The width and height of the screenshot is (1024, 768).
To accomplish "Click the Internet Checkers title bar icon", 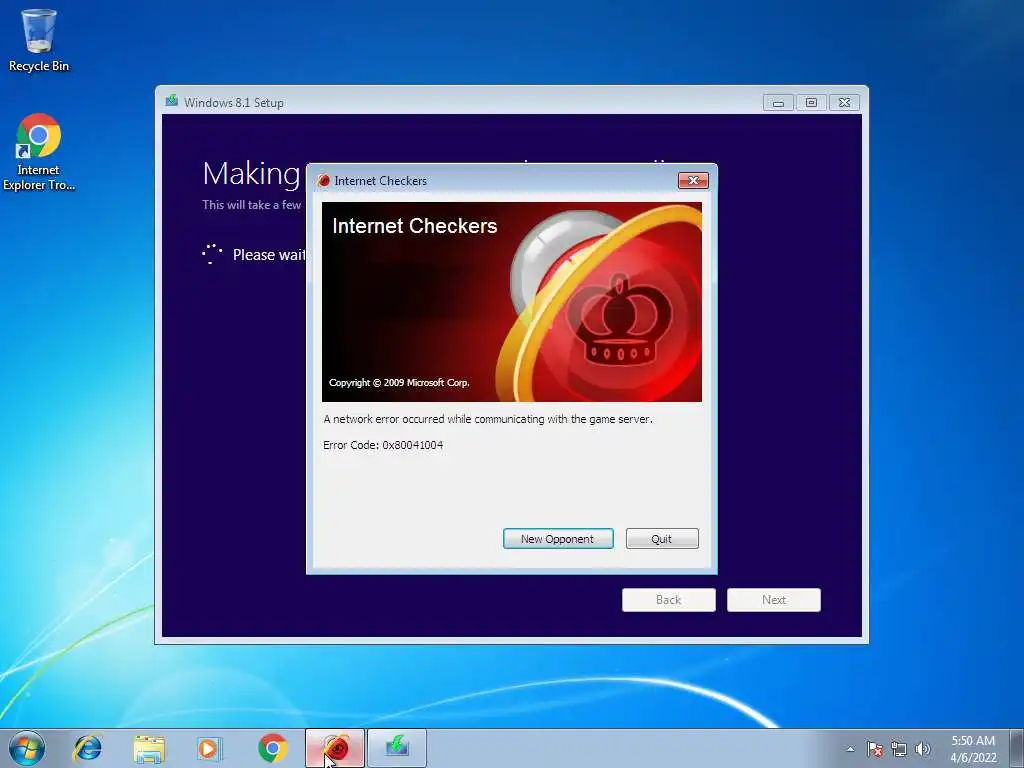I will tap(323, 181).
